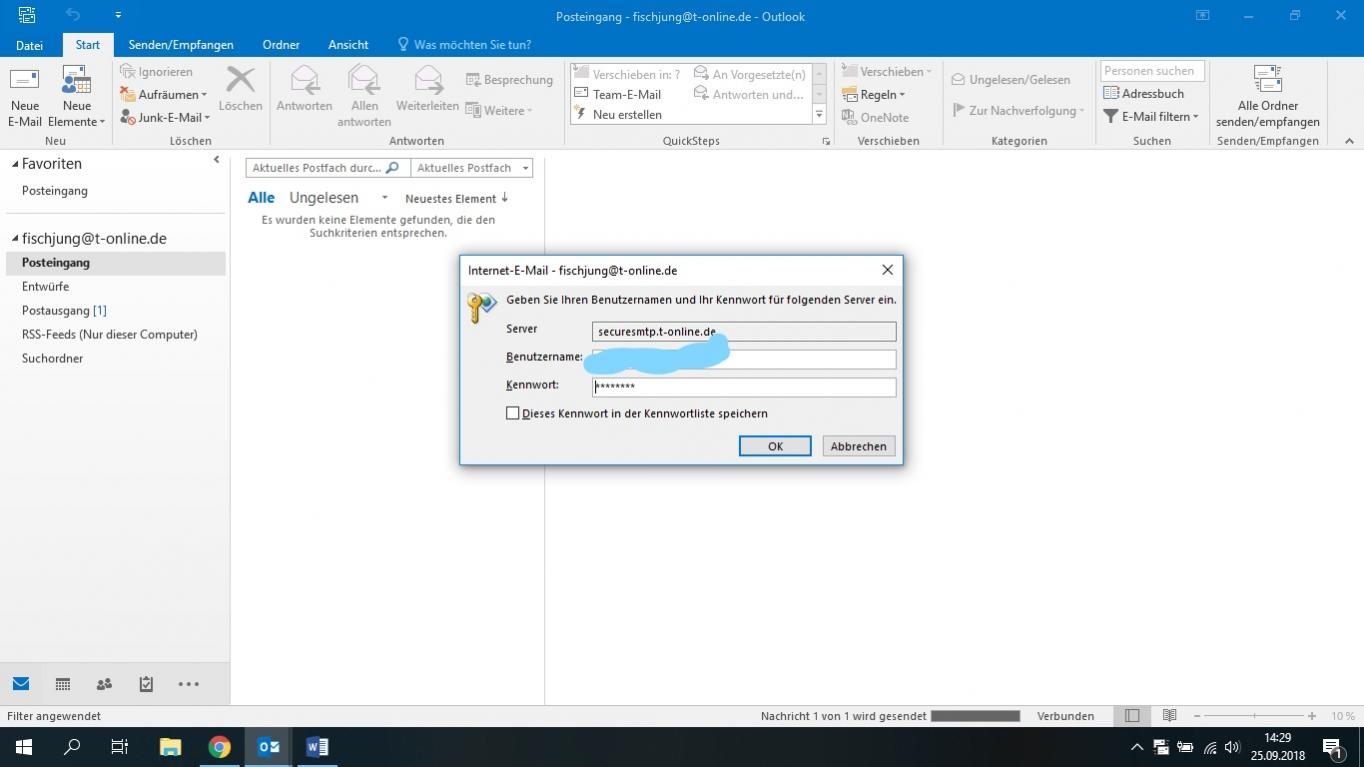Open the Aufräumen cleanup option
The height and width of the screenshot is (767, 1364).
point(164,94)
